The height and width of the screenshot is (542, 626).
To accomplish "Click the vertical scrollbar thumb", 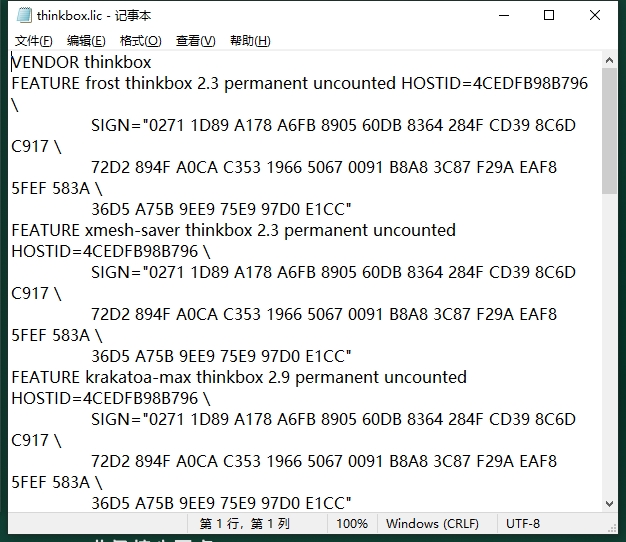I will pos(609,131).
